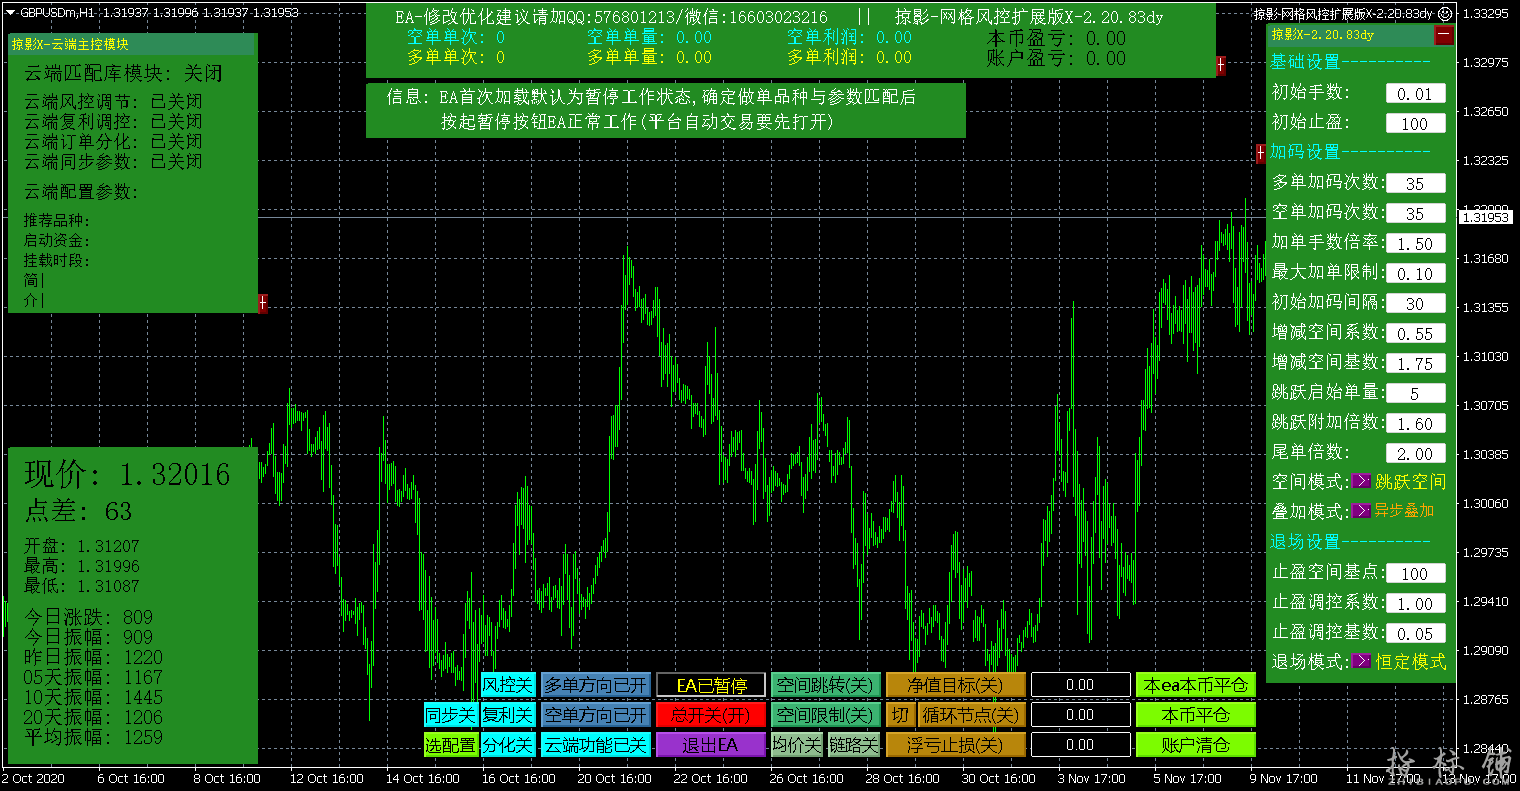
Task: Click the red plus icon on cloud module panel
Action: 262,302
